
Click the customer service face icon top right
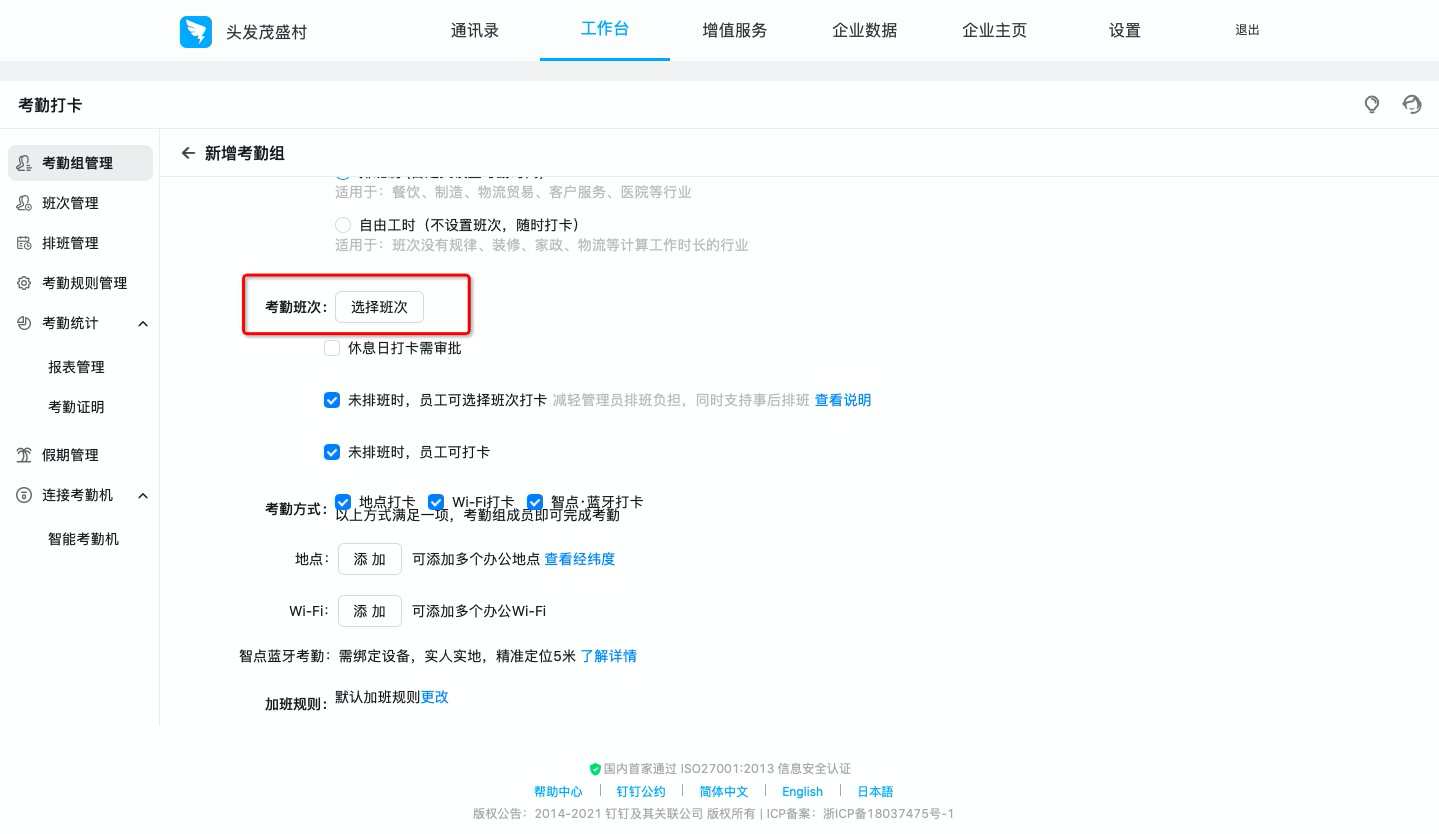[1411, 104]
